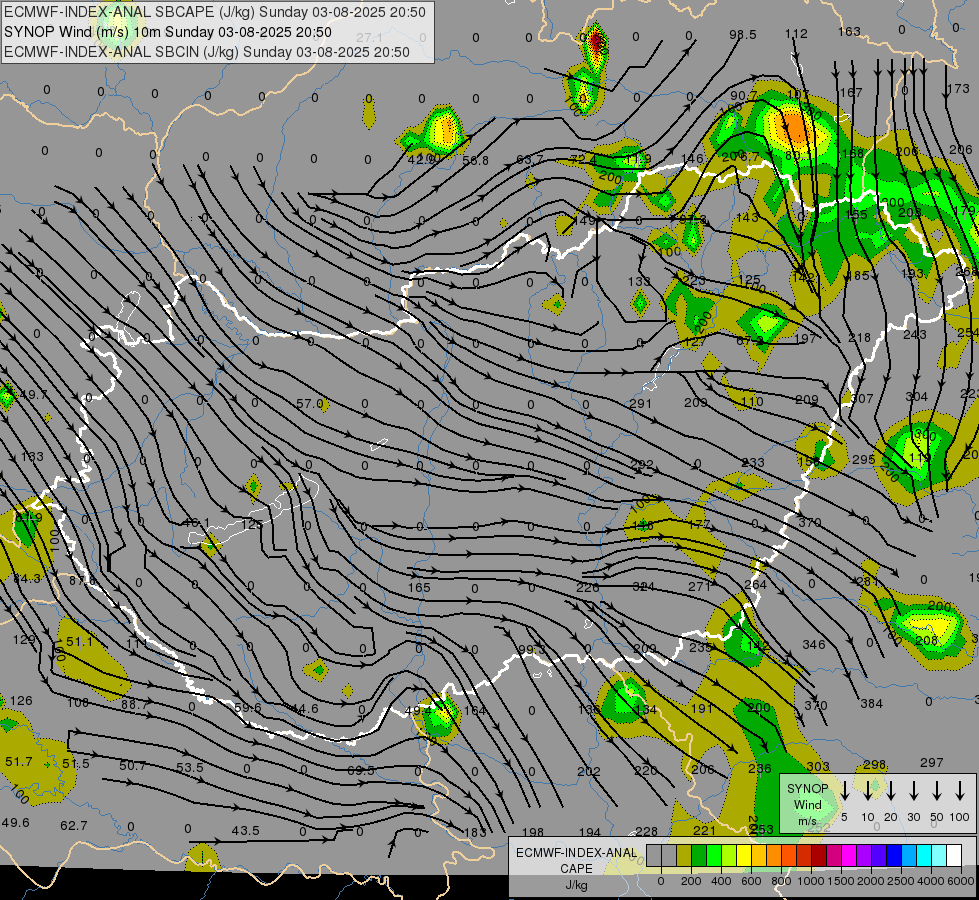Click the SYNOP Wind 10m header line
Image resolution: width=979 pixels, height=900 pixels.
(x=168, y=32)
